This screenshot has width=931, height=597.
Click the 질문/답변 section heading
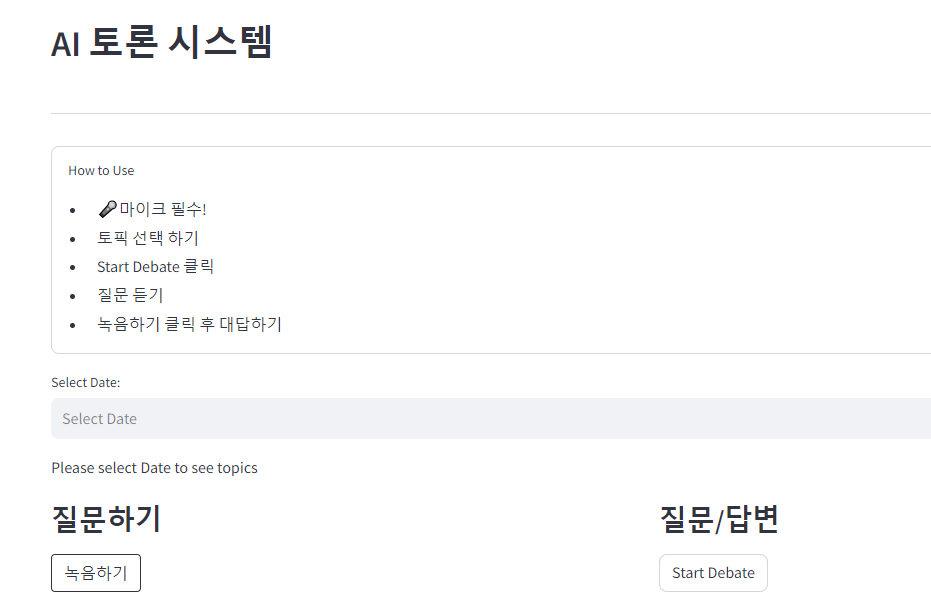tap(719, 519)
